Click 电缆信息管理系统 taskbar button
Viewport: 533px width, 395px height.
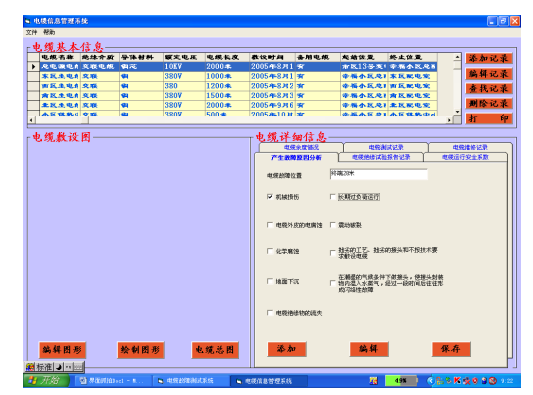269,381
